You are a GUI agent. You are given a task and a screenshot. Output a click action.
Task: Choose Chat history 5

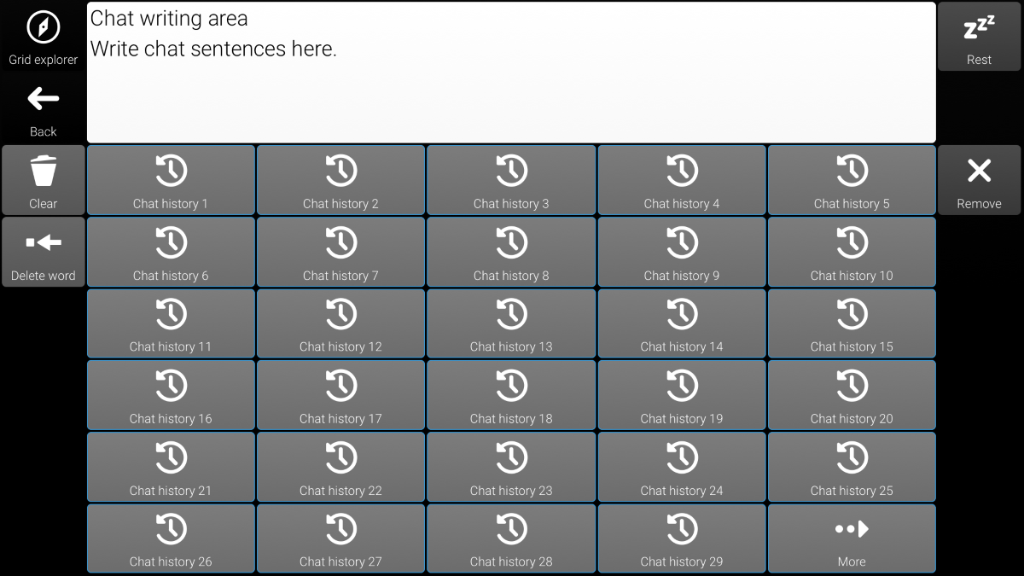tap(851, 180)
